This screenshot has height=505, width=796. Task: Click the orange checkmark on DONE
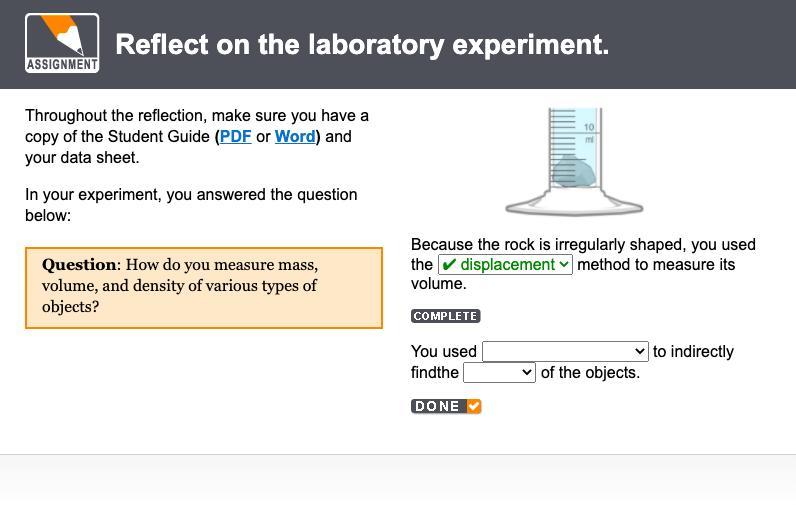pyautogui.click(x=474, y=406)
